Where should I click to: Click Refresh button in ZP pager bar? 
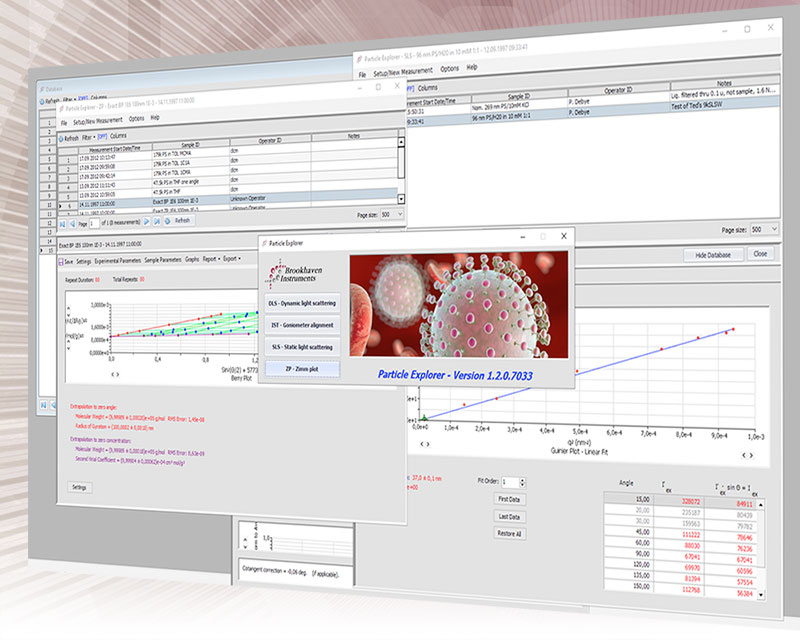click(x=179, y=220)
